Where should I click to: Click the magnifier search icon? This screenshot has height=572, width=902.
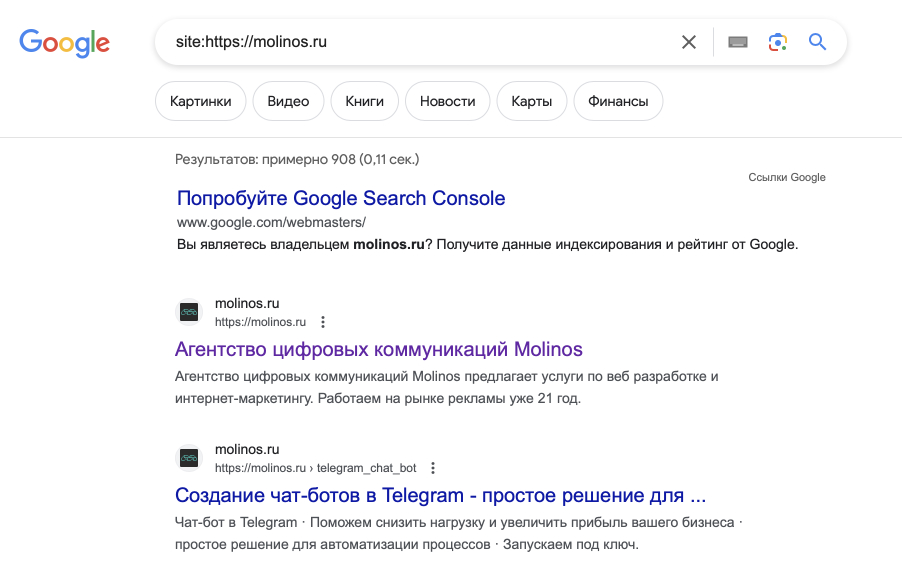click(817, 42)
